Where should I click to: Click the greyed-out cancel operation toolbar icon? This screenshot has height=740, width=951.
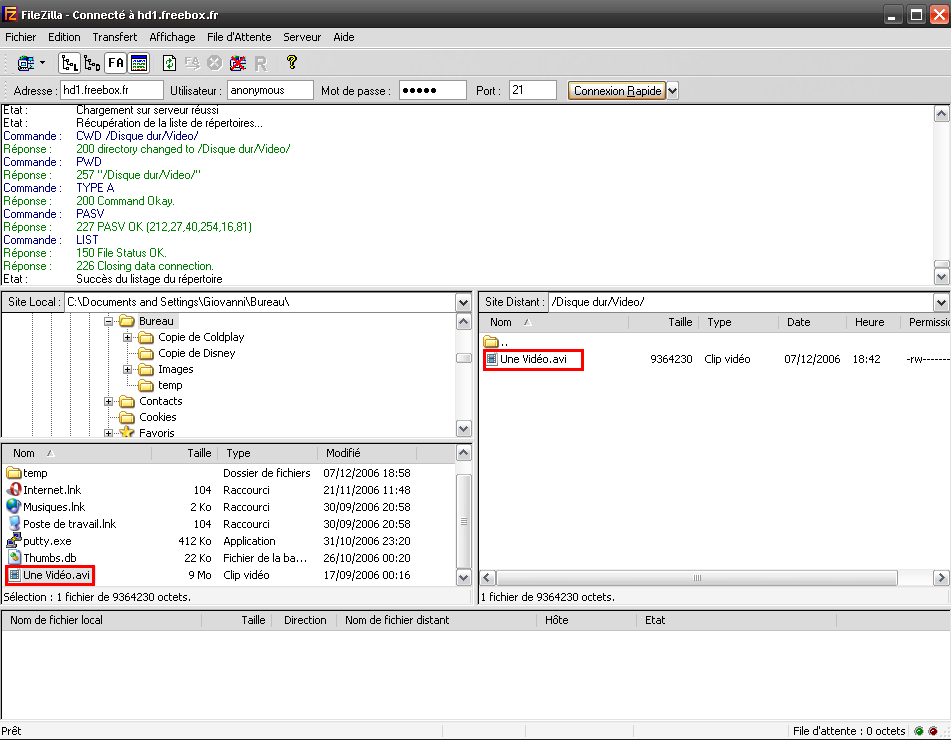(x=215, y=62)
